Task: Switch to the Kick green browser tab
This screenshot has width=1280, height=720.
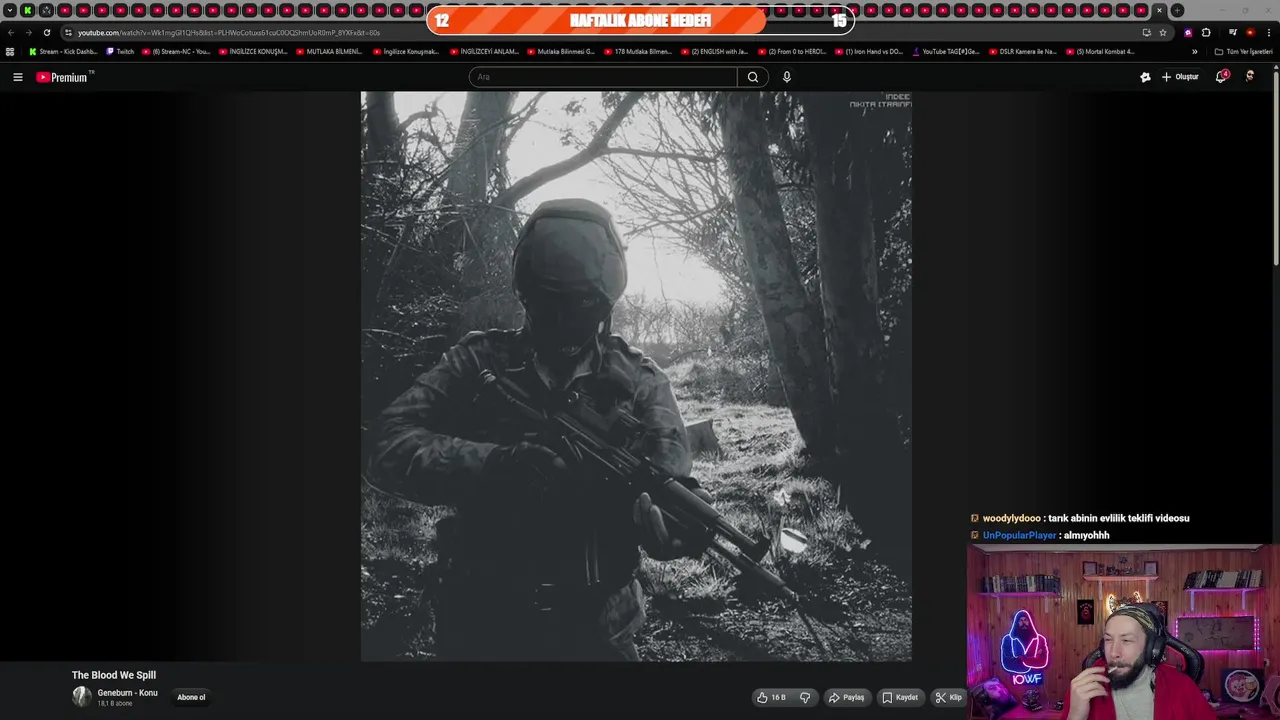Action: pyautogui.click(x=28, y=10)
